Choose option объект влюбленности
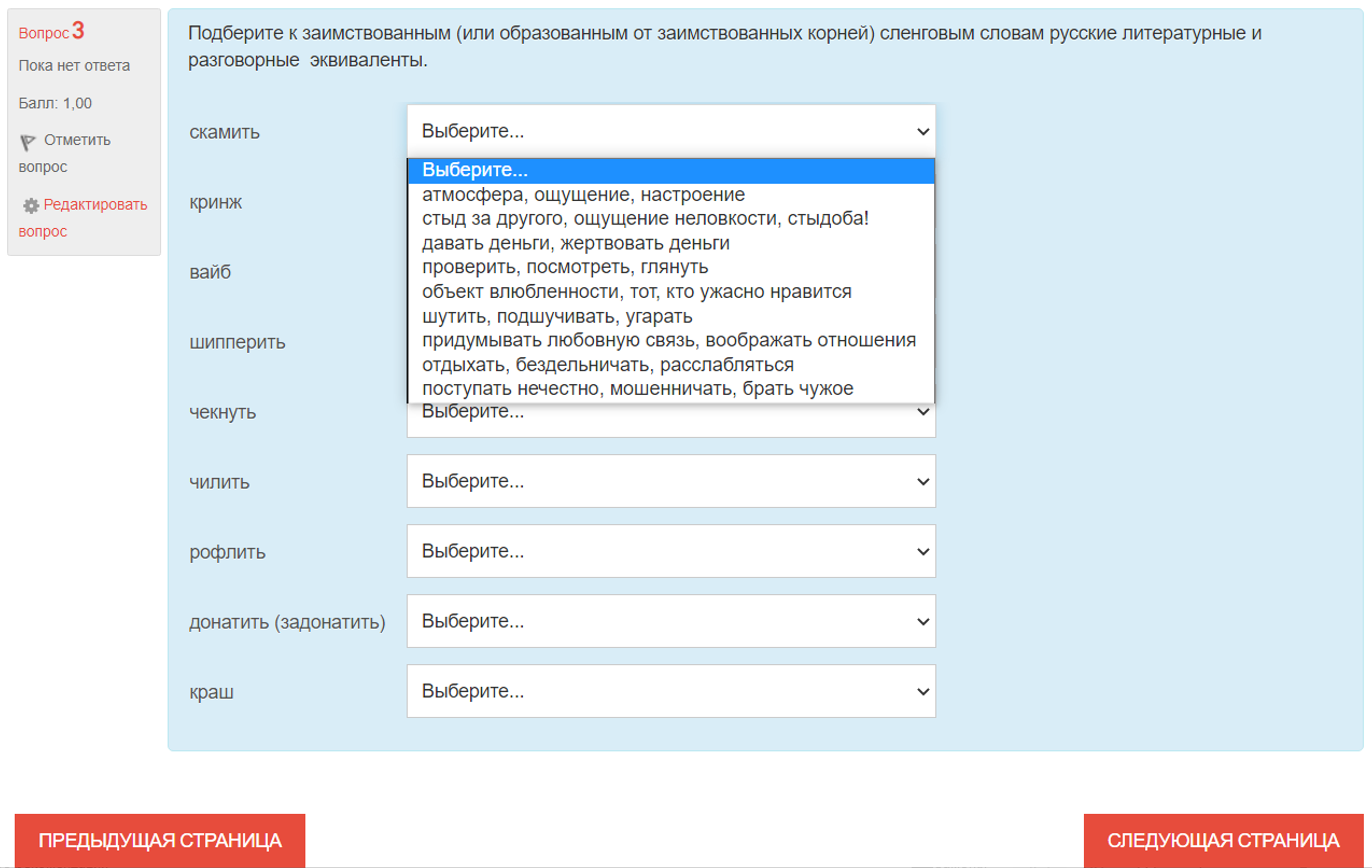This screenshot has width=1372, height=868. point(671,292)
